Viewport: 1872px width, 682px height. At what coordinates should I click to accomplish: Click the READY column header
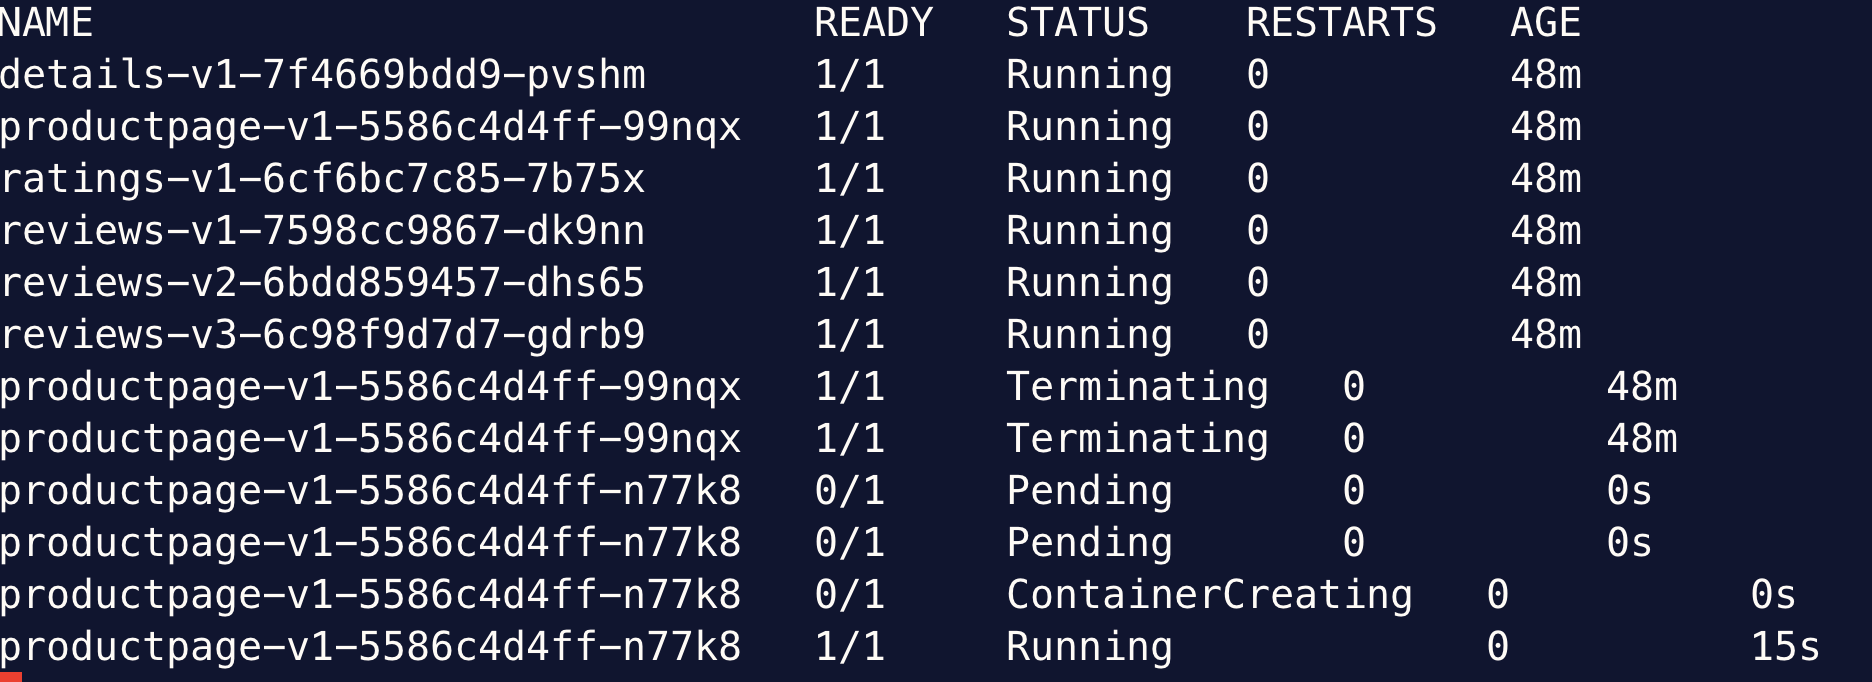point(873,22)
